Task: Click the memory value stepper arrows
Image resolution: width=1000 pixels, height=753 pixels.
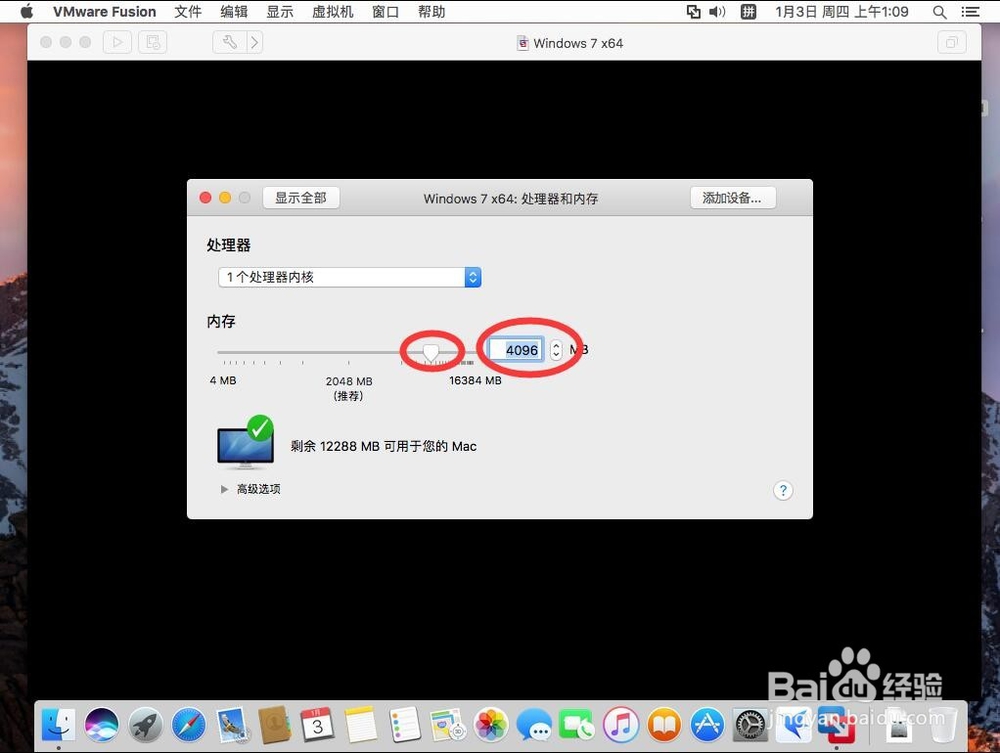Action: (x=556, y=349)
